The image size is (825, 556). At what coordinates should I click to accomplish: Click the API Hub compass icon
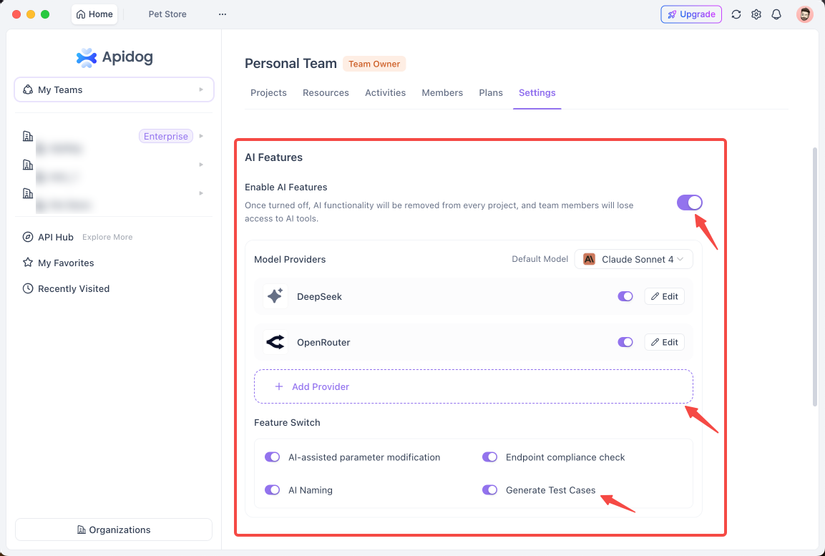tap(27, 237)
